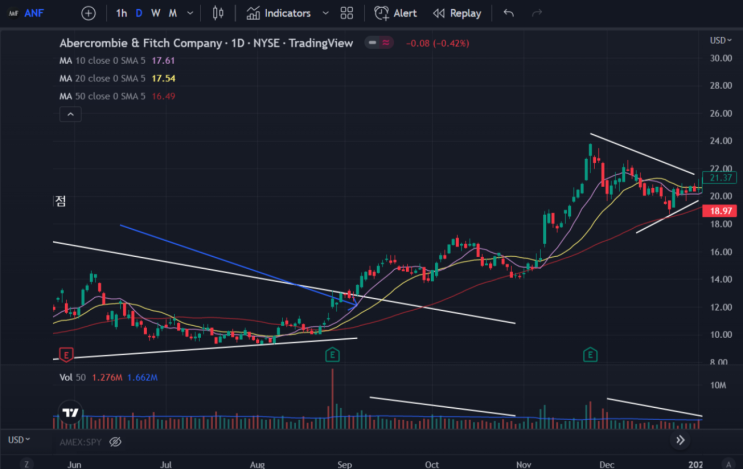Select the M monthly timeframe
The height and width of the screenshot is (469, 743).
[173, 13]
